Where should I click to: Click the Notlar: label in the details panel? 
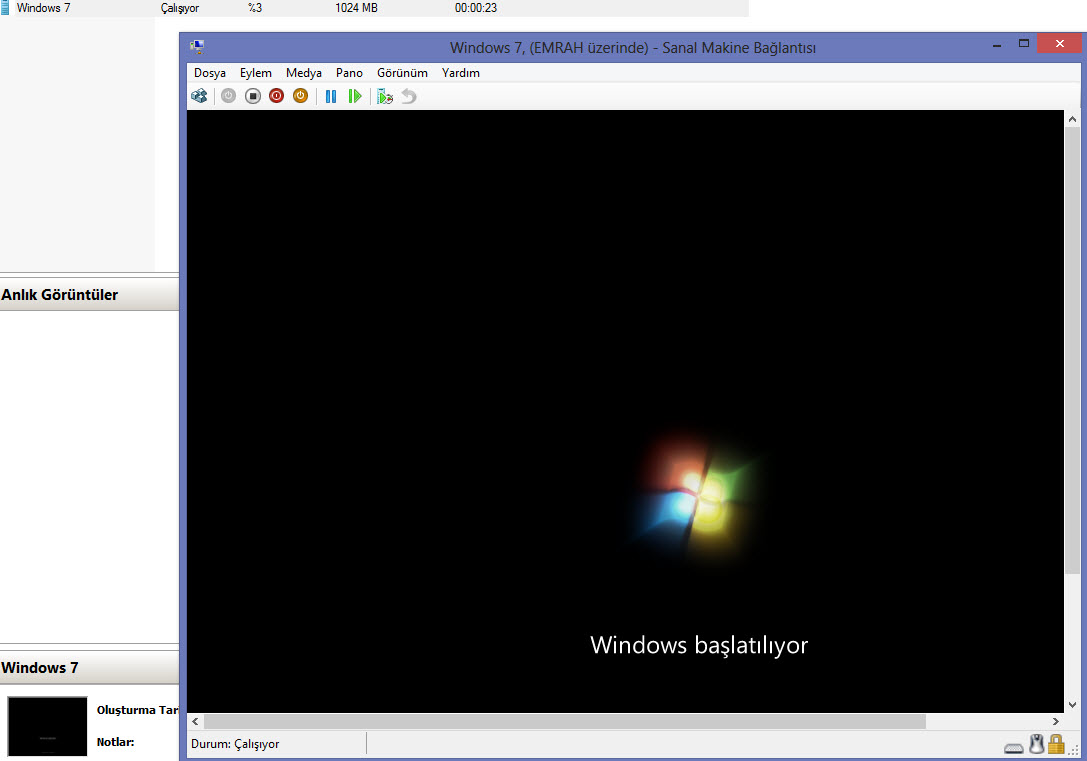pos(115,742)
